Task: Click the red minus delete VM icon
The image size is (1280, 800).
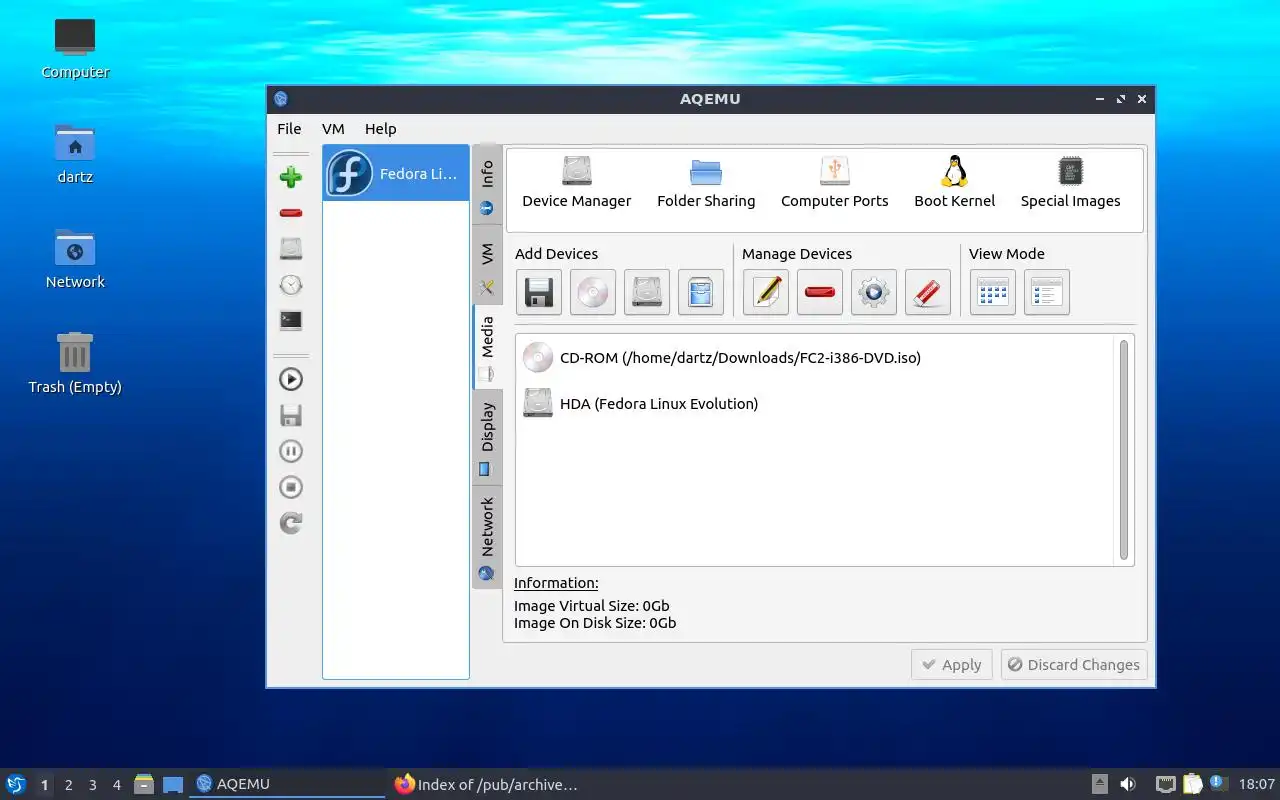Action: (x=291, y=213)
